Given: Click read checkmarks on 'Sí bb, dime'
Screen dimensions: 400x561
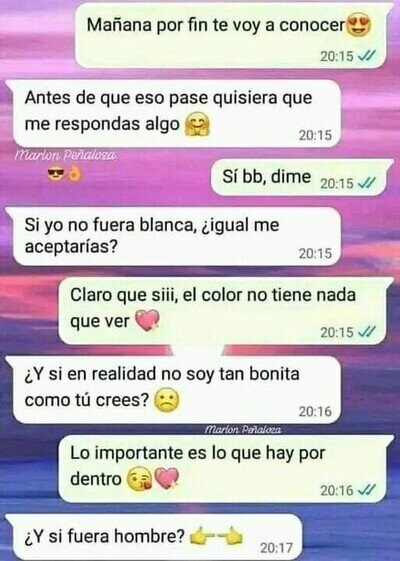Looking at the screenshot, I should [x=367, y=183].
